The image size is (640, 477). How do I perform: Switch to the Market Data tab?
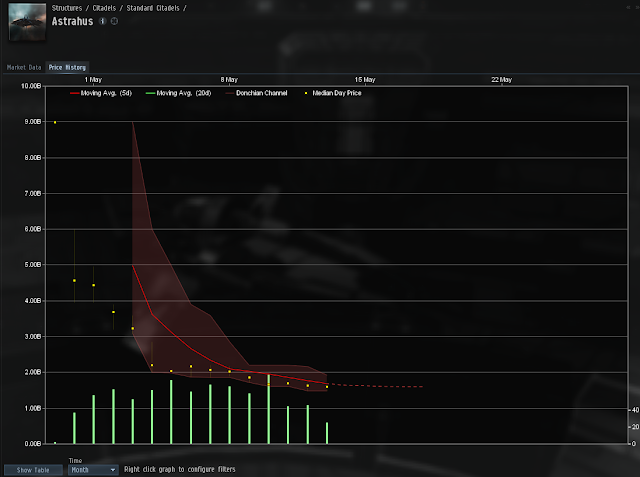click(x=24, y=67)
